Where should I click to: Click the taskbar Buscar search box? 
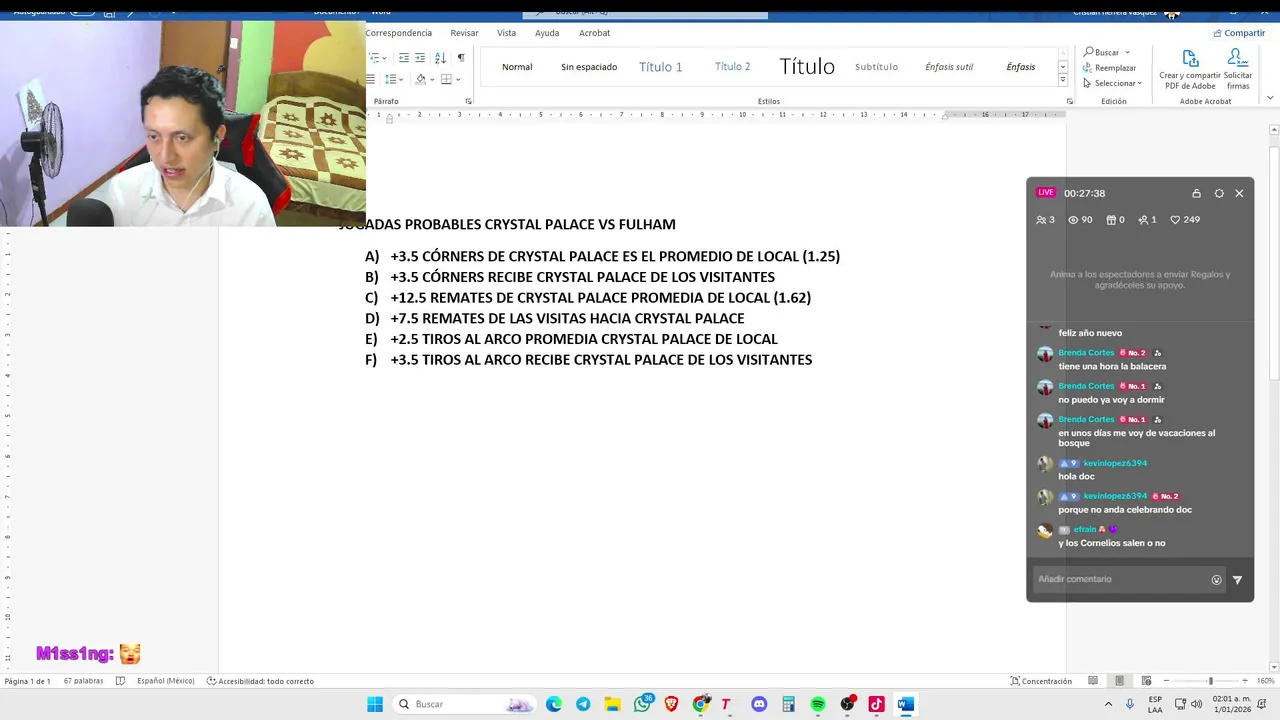pos(463,704)
